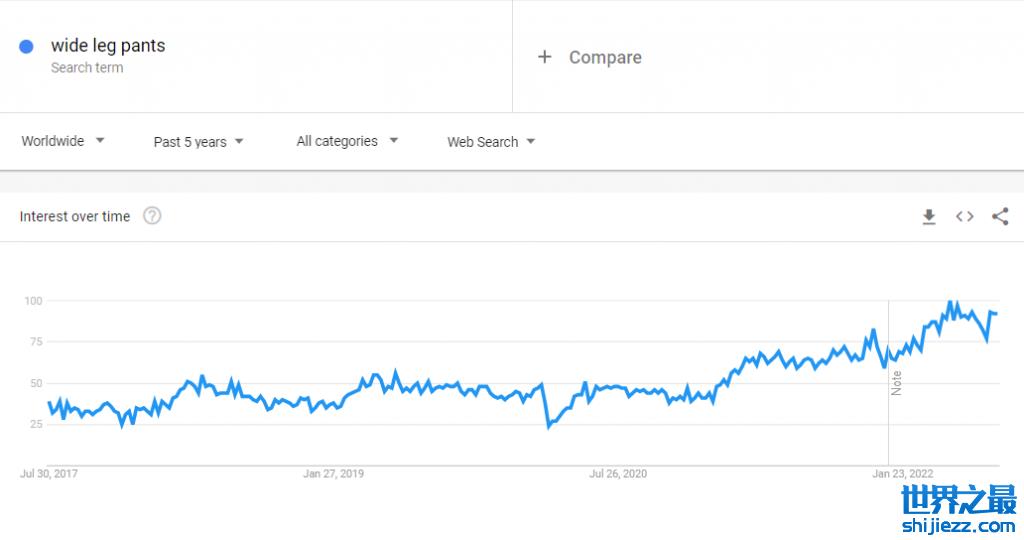Click the Search term subtitle text
The width and height of the screenshot is (1024, 540).
87,68
